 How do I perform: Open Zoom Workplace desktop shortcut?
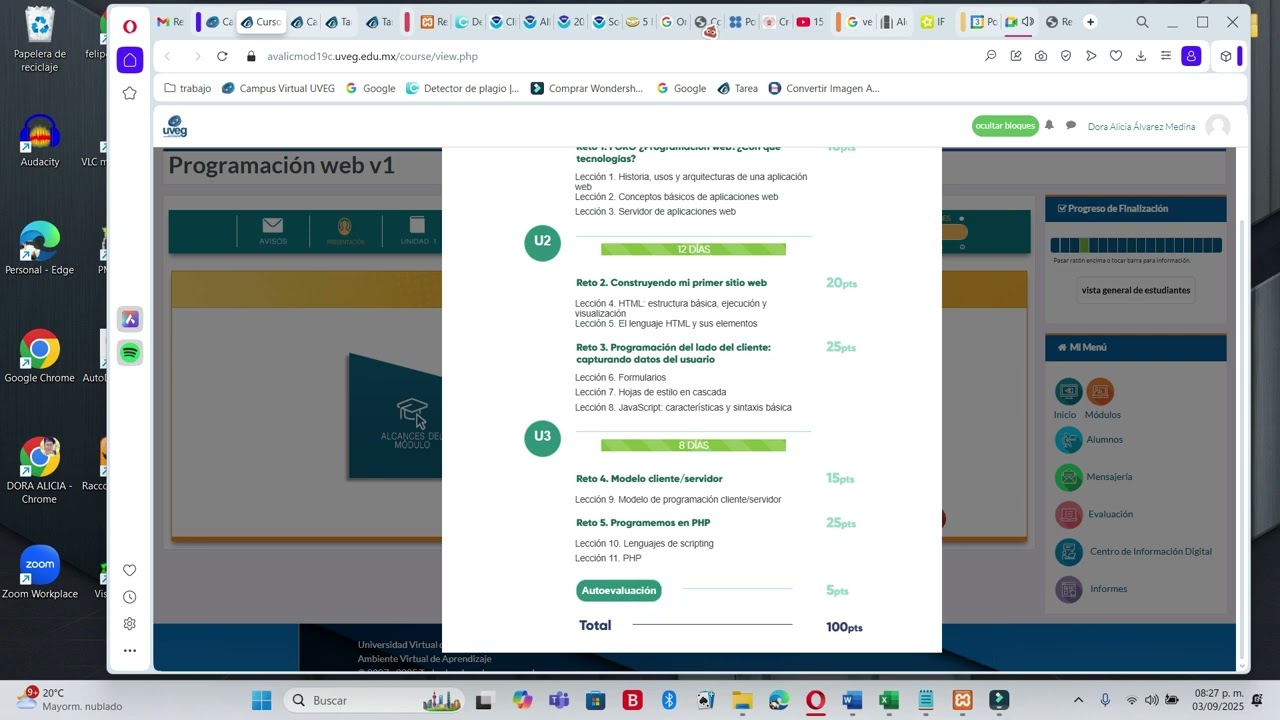click(x=40, y=573)
